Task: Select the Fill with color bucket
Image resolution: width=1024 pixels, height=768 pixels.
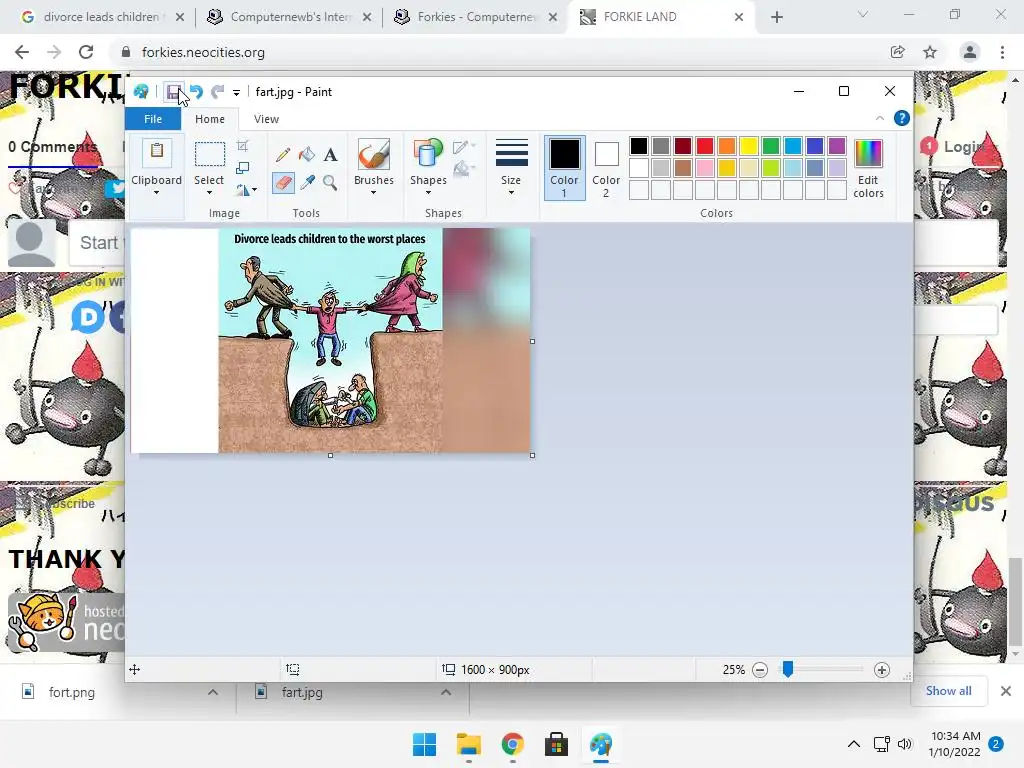Action: (x=306, y=154)
